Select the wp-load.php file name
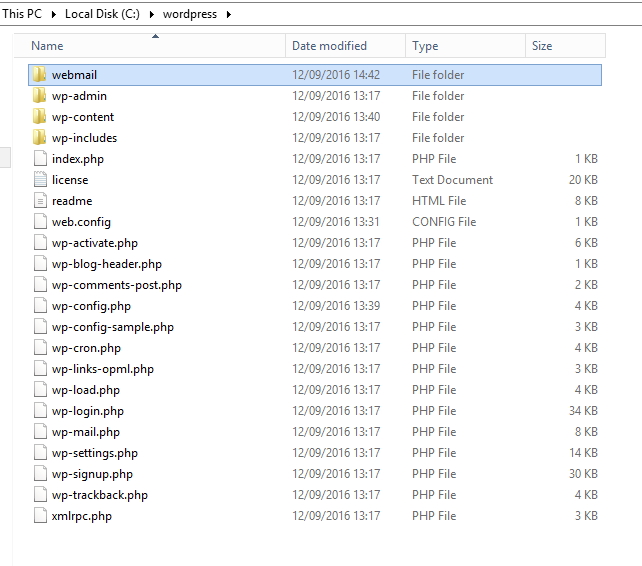 pos(86,390)
